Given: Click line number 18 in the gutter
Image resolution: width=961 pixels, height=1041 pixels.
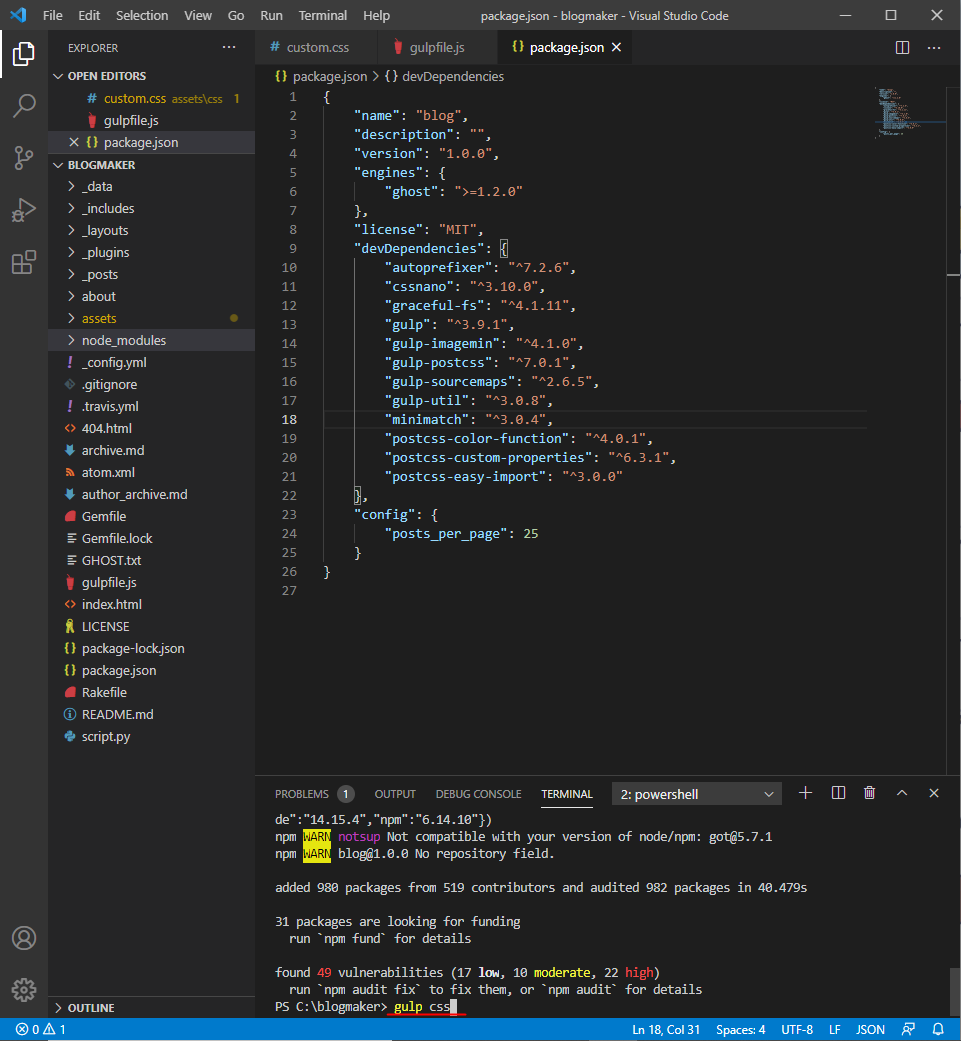Looking at the screenshot, I should 289,420.
